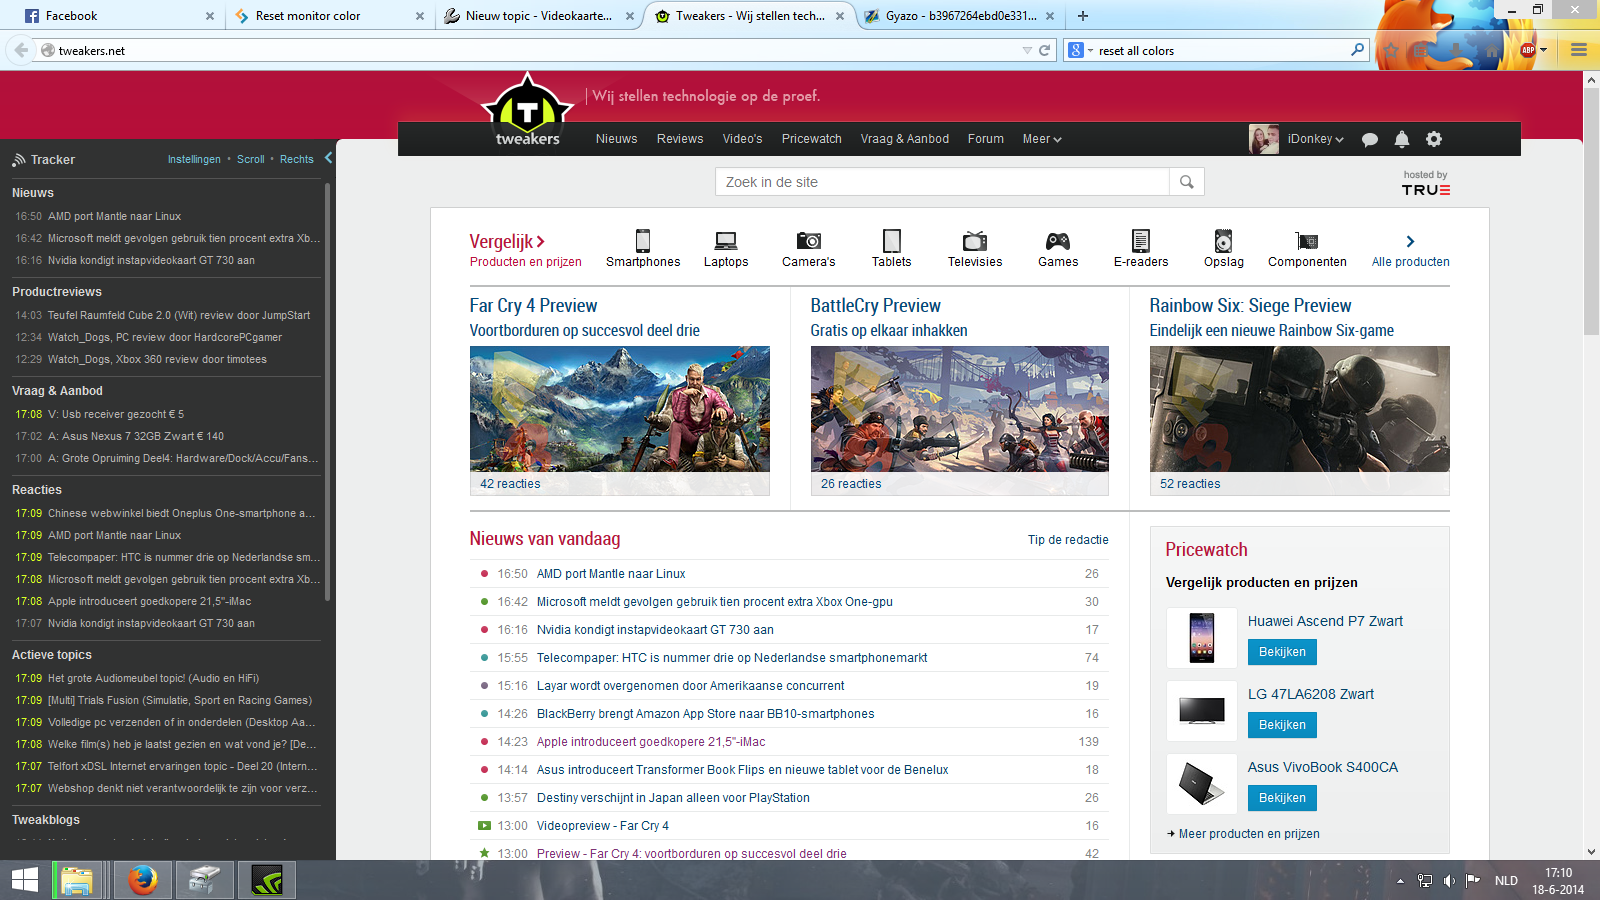
Task: Click the network tray icon
Action: [1425, 881]
